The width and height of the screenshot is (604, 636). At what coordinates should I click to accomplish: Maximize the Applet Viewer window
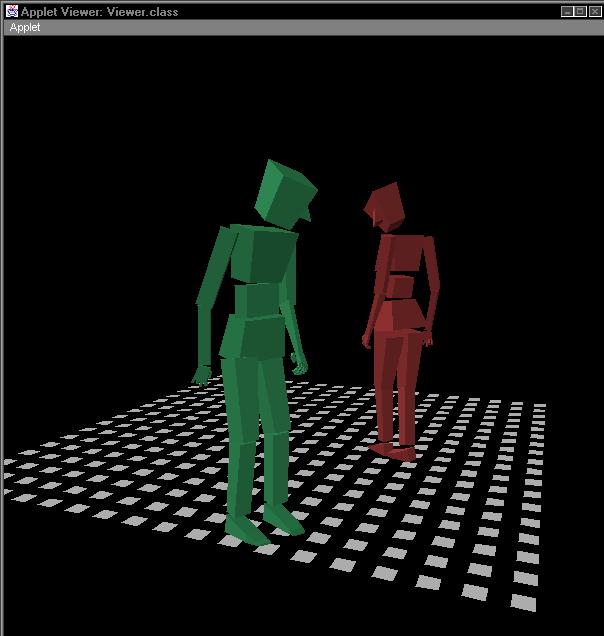pyautogui.click(x=580, y=11)
